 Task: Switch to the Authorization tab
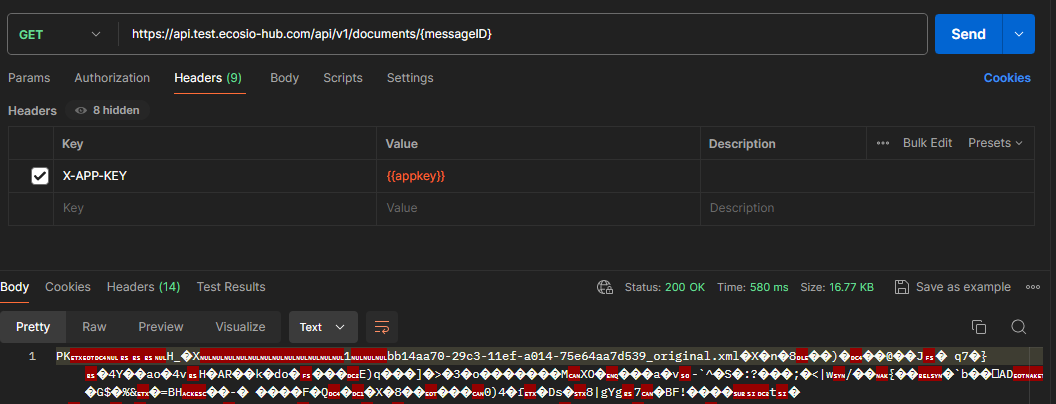[112, 78]
